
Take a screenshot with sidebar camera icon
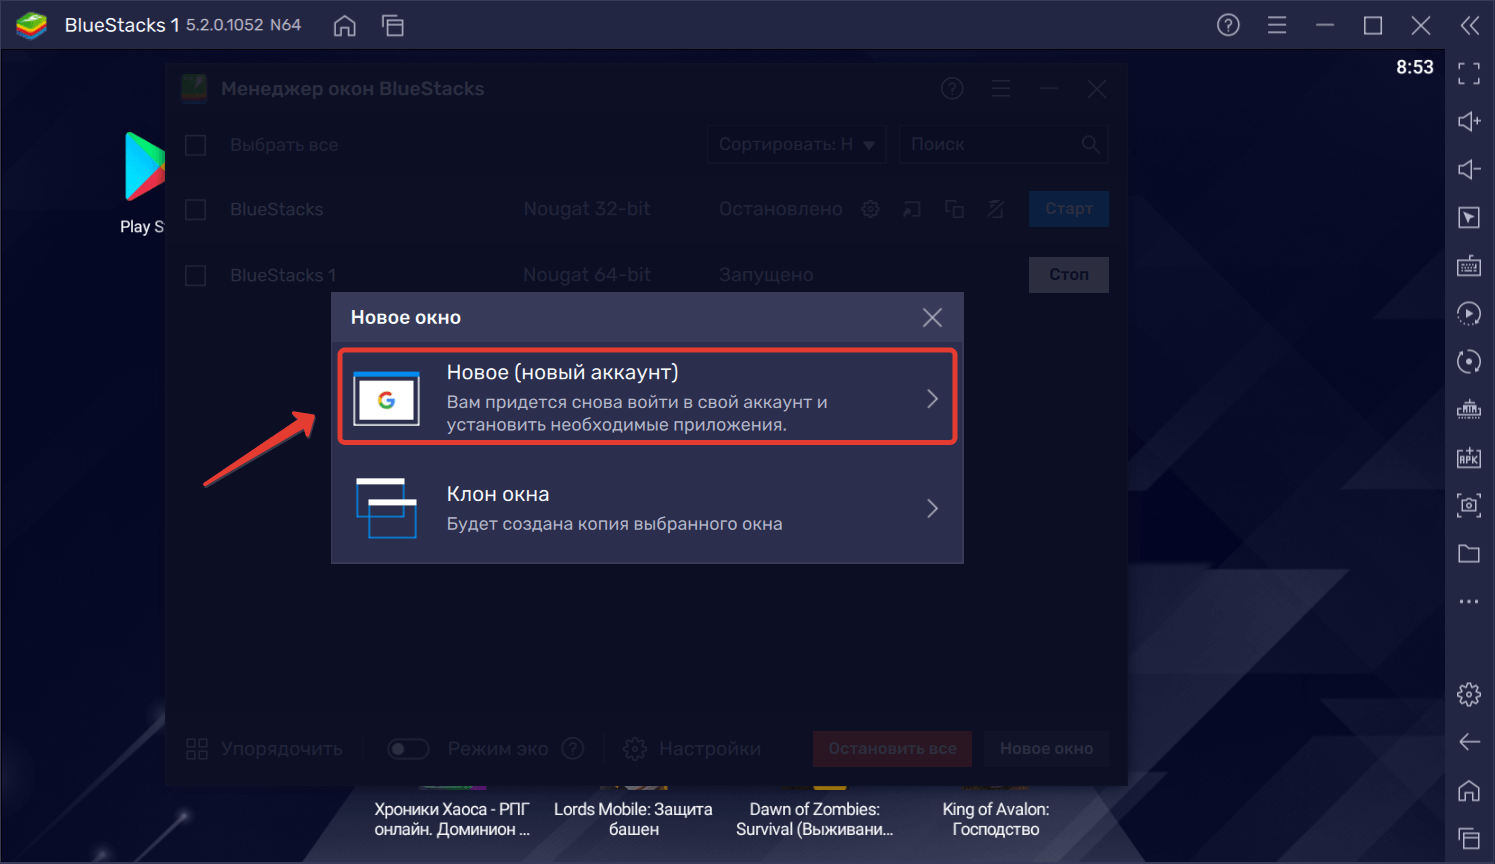click(x=1469, y=505)
